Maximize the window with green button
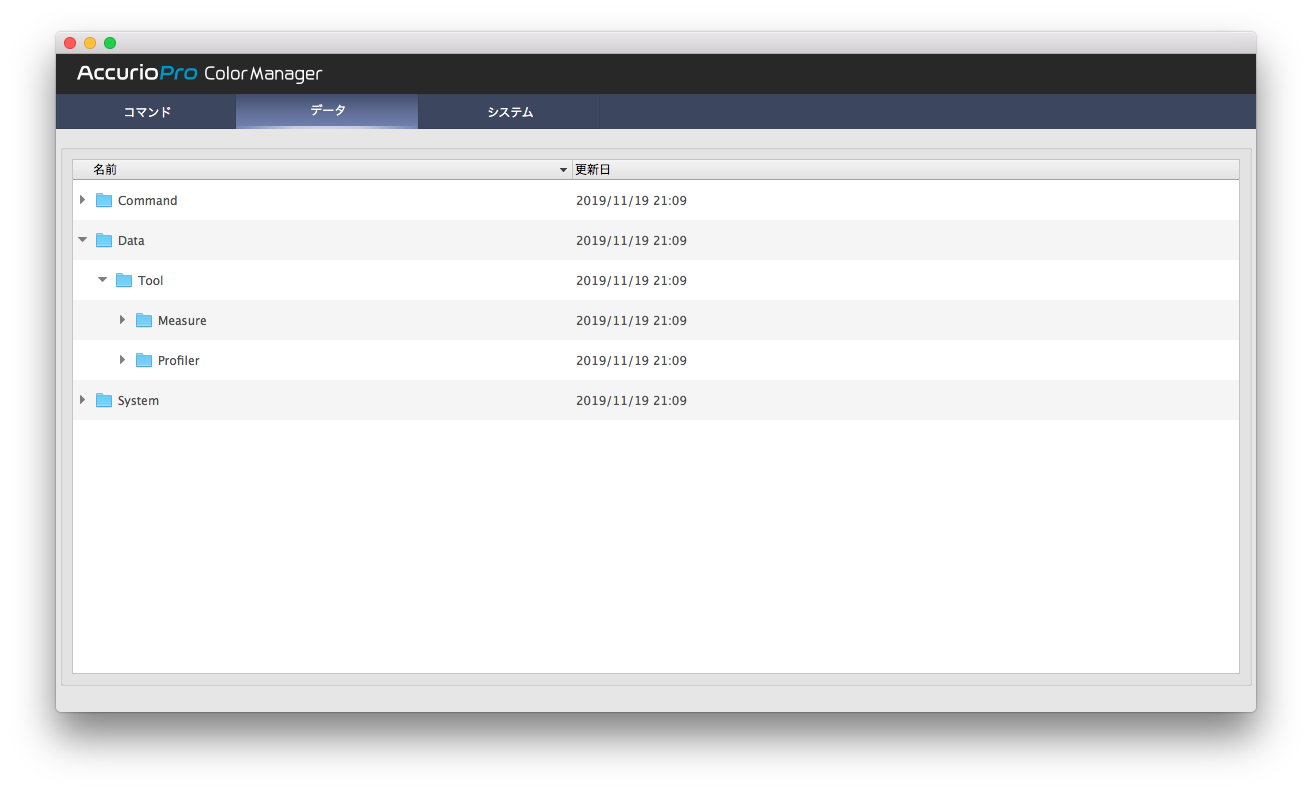Screen dimensions: 1312x792 pos(110,43)
